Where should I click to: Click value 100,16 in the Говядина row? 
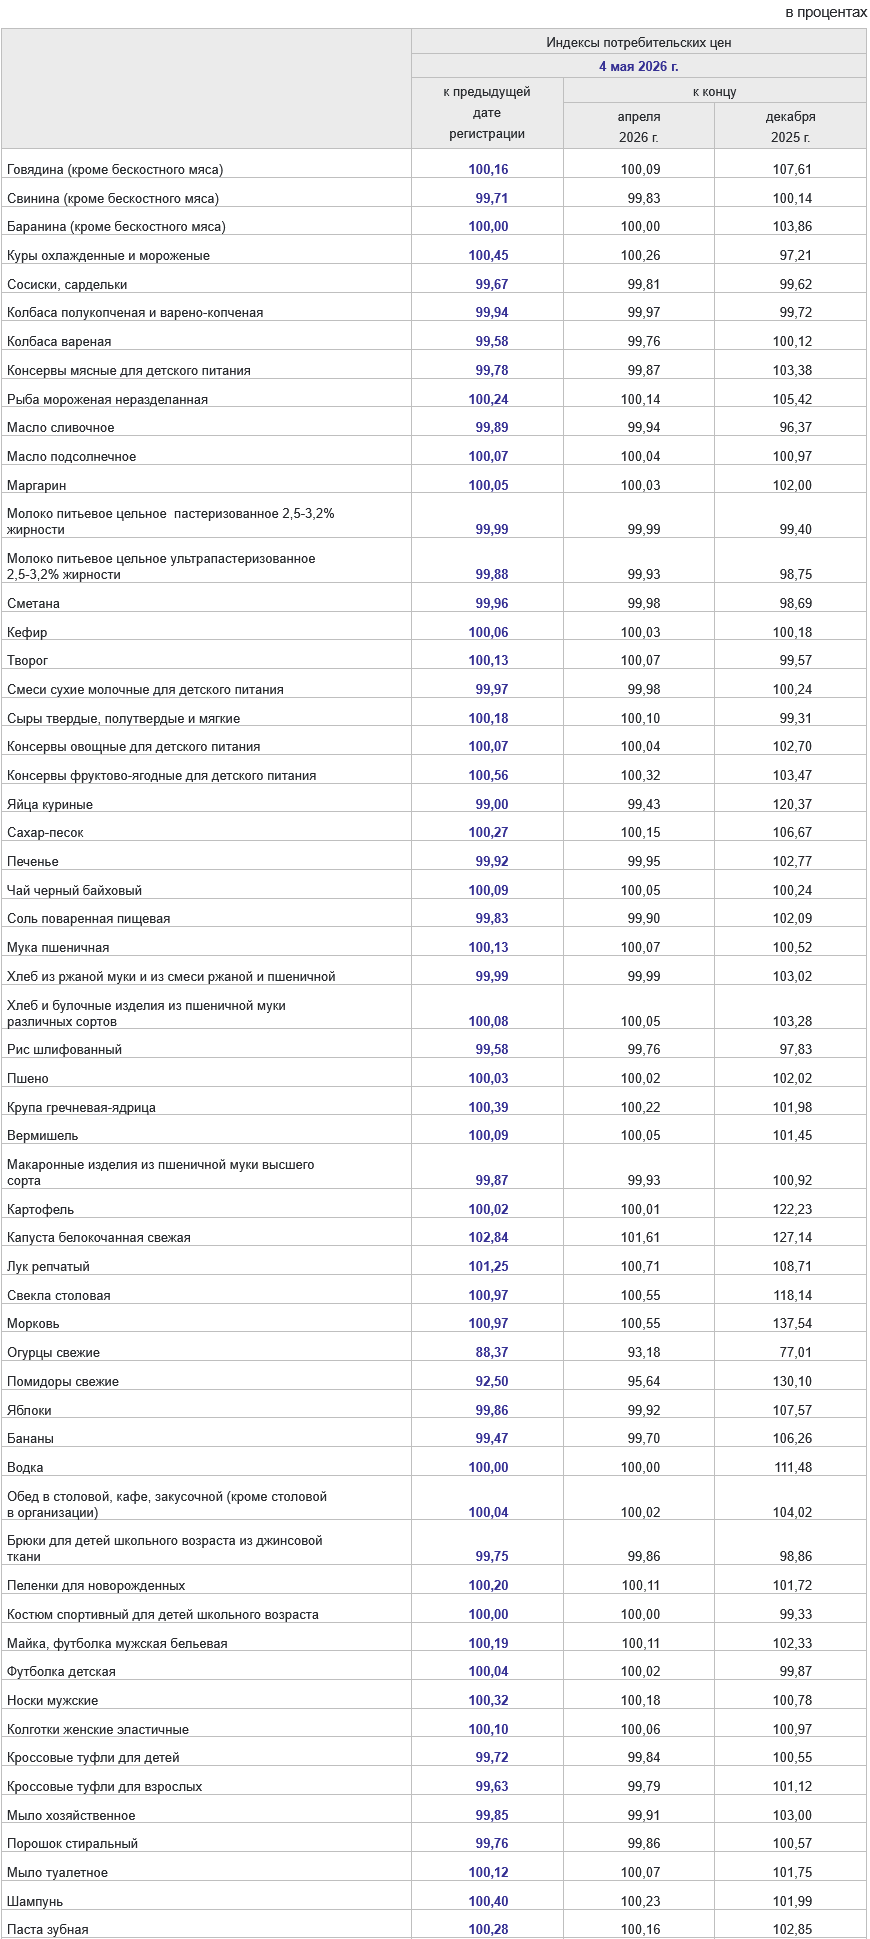tap(488, 169)
